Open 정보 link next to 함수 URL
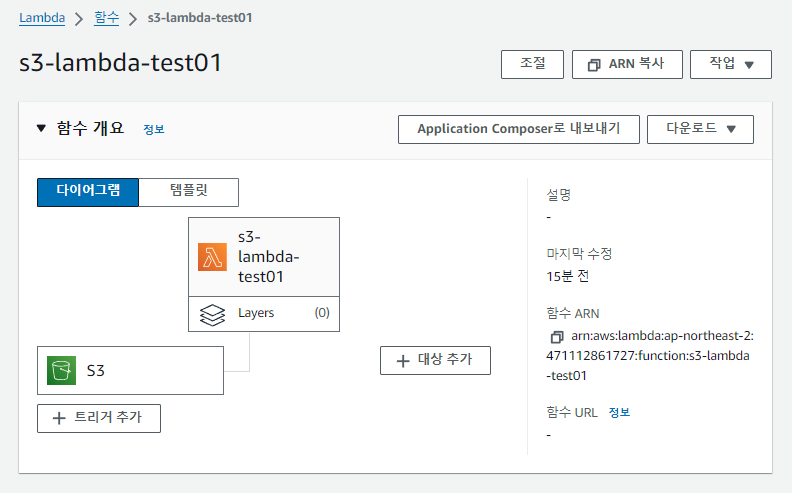 (619, 412)
